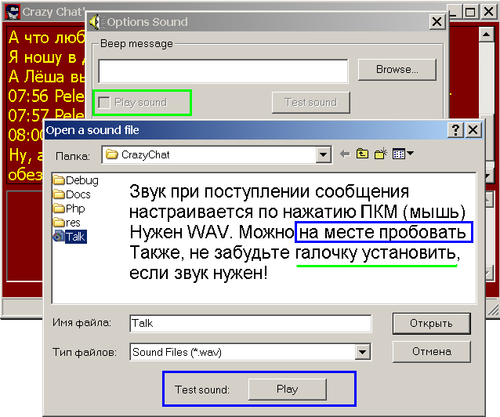
Task: Click the help question mark button
Action: pos(455,130)
